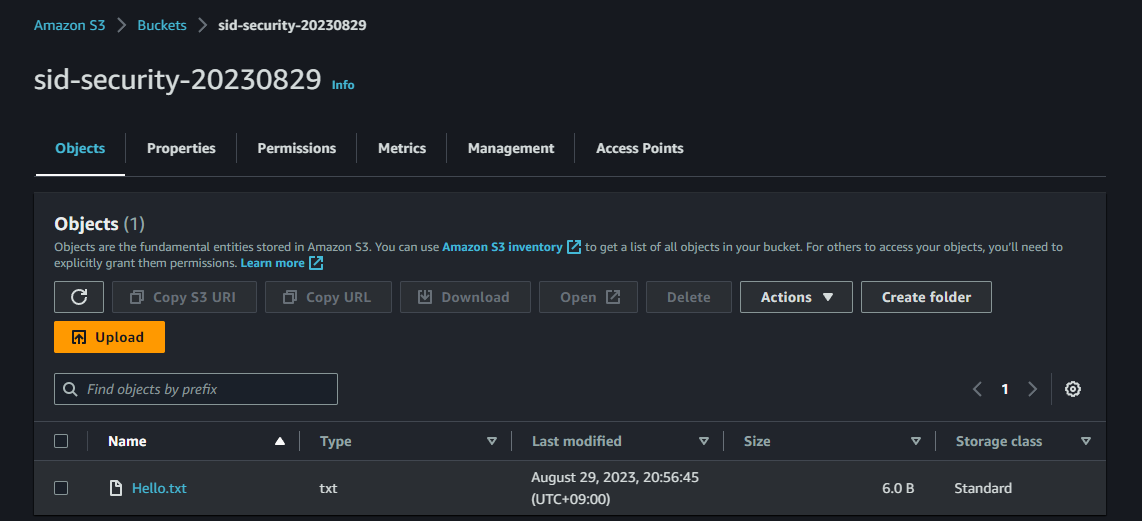Click the Upload button
The image size is (1142, 521).
click(x=109, y=337)
